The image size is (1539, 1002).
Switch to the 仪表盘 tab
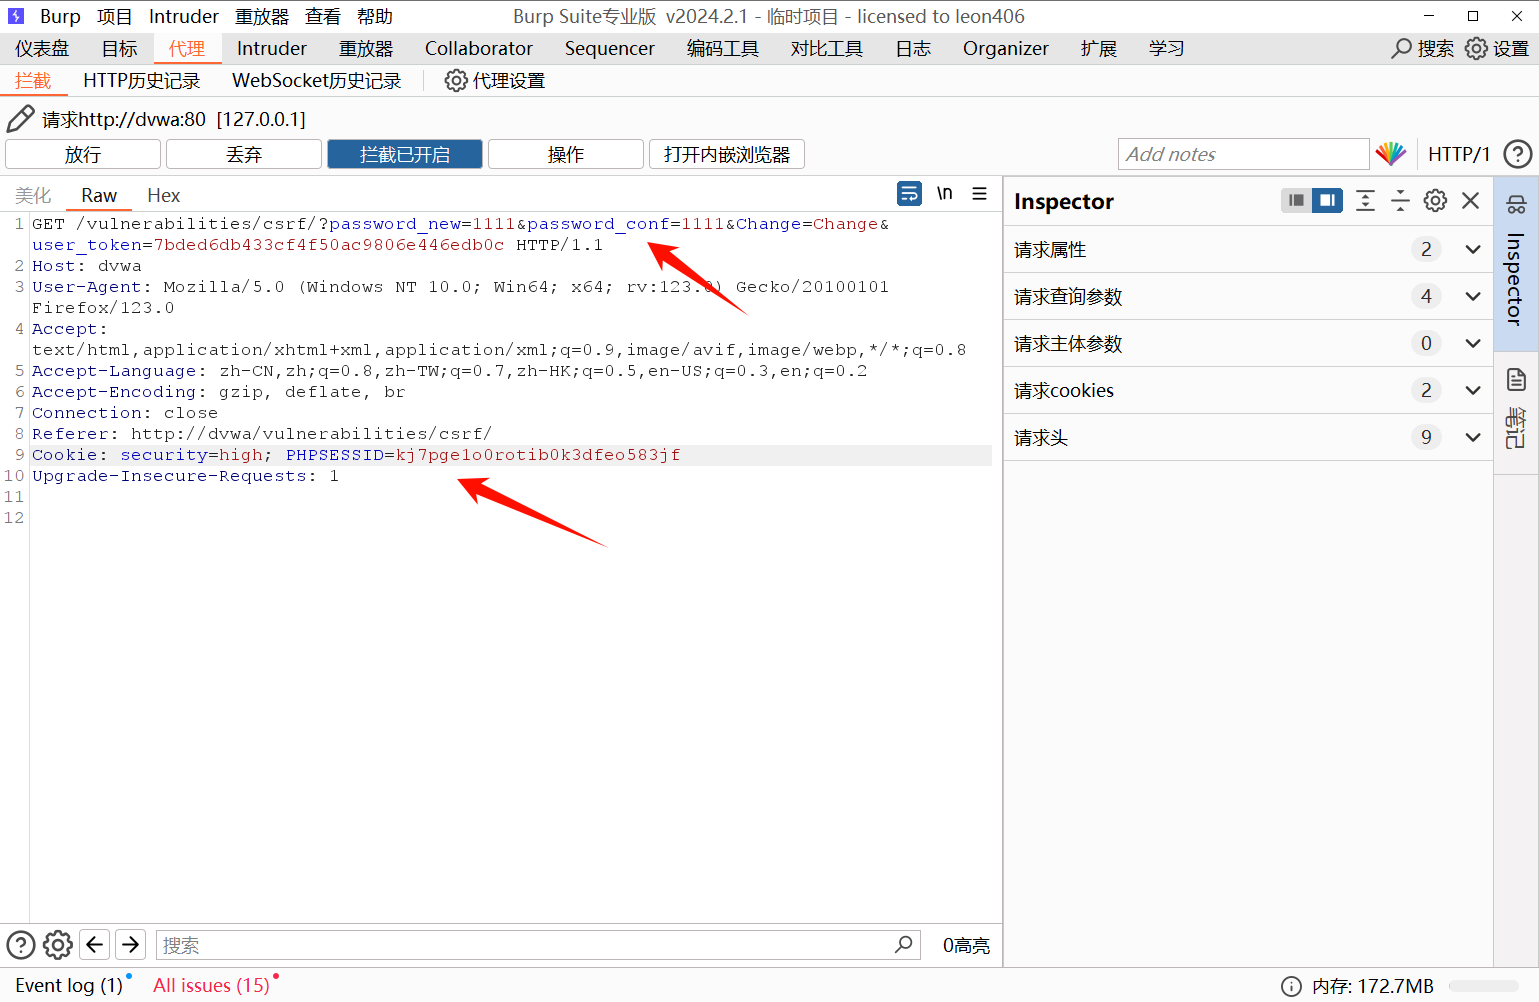point(42,48)
